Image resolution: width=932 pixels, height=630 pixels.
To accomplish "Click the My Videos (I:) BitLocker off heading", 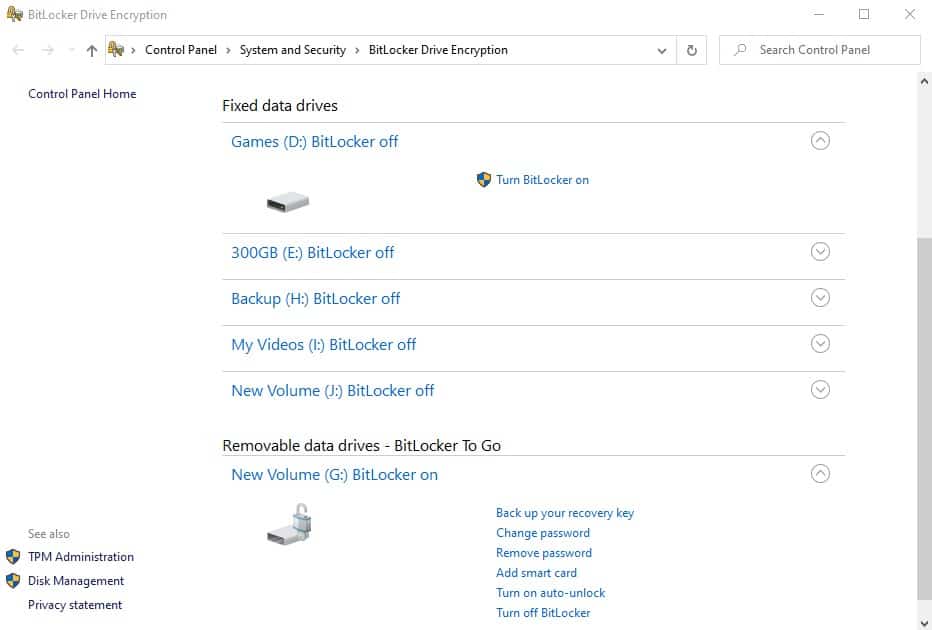I will [323, 345].
